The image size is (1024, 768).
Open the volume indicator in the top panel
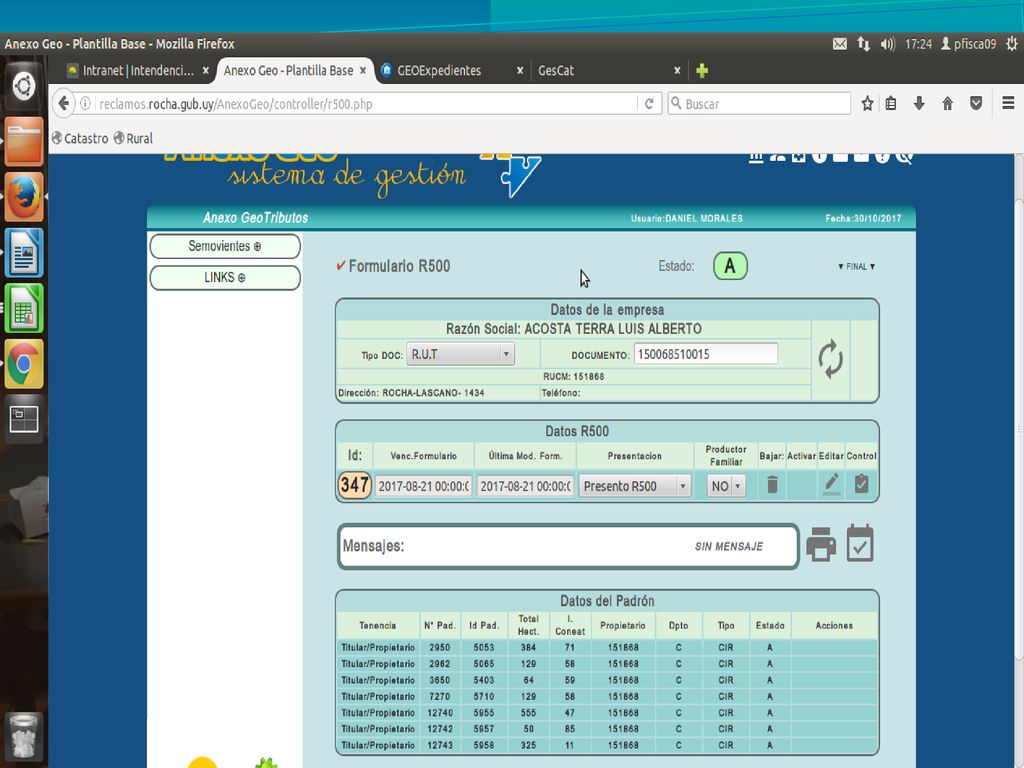(x=887, y=44)
